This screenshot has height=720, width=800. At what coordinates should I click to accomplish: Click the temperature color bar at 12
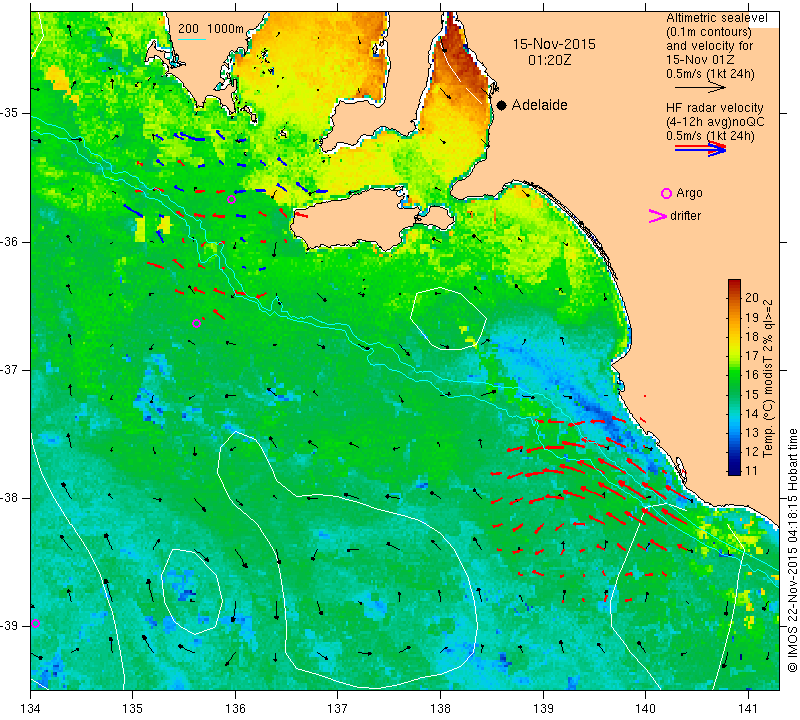click(x=734, y=452)
